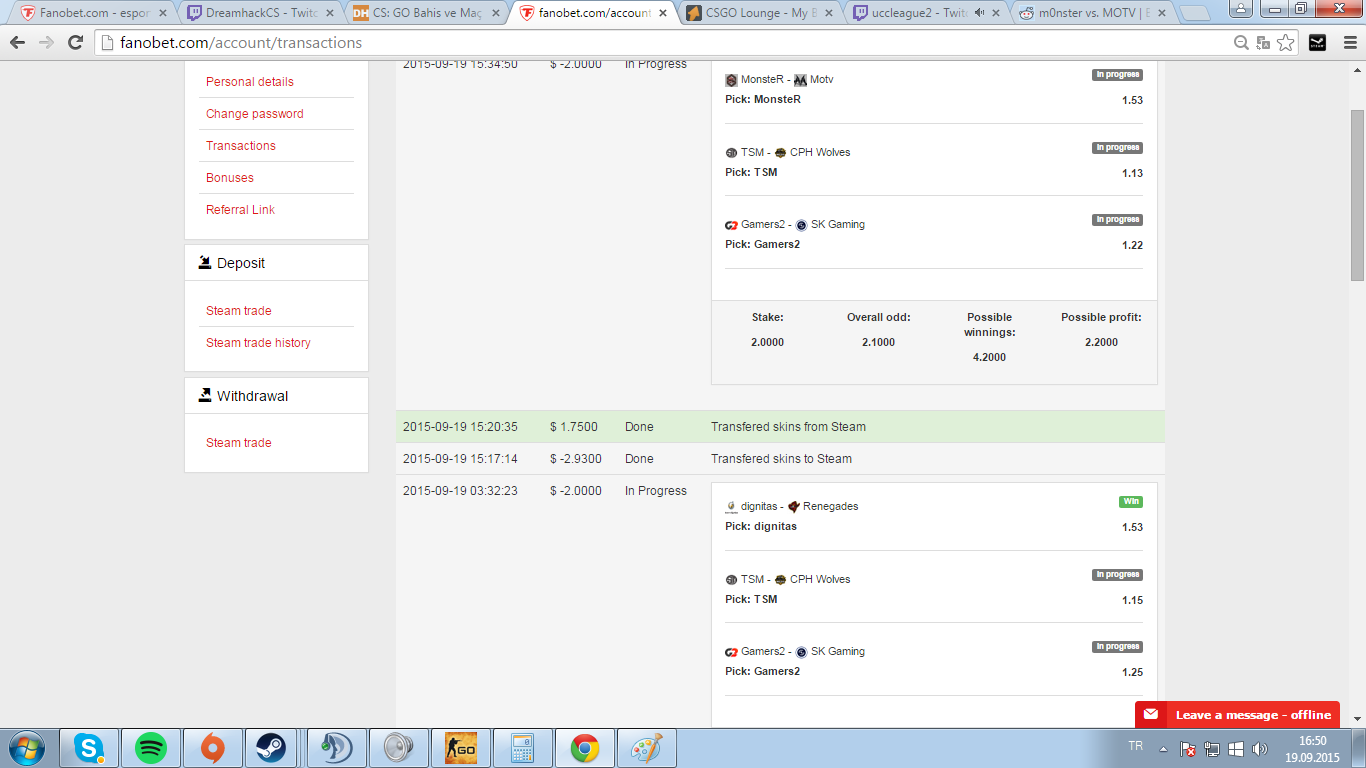Switch to the DreamhackCS Twitch tab
The height and width of the screenshot is (768, 1366).
(x=259, y=13)
